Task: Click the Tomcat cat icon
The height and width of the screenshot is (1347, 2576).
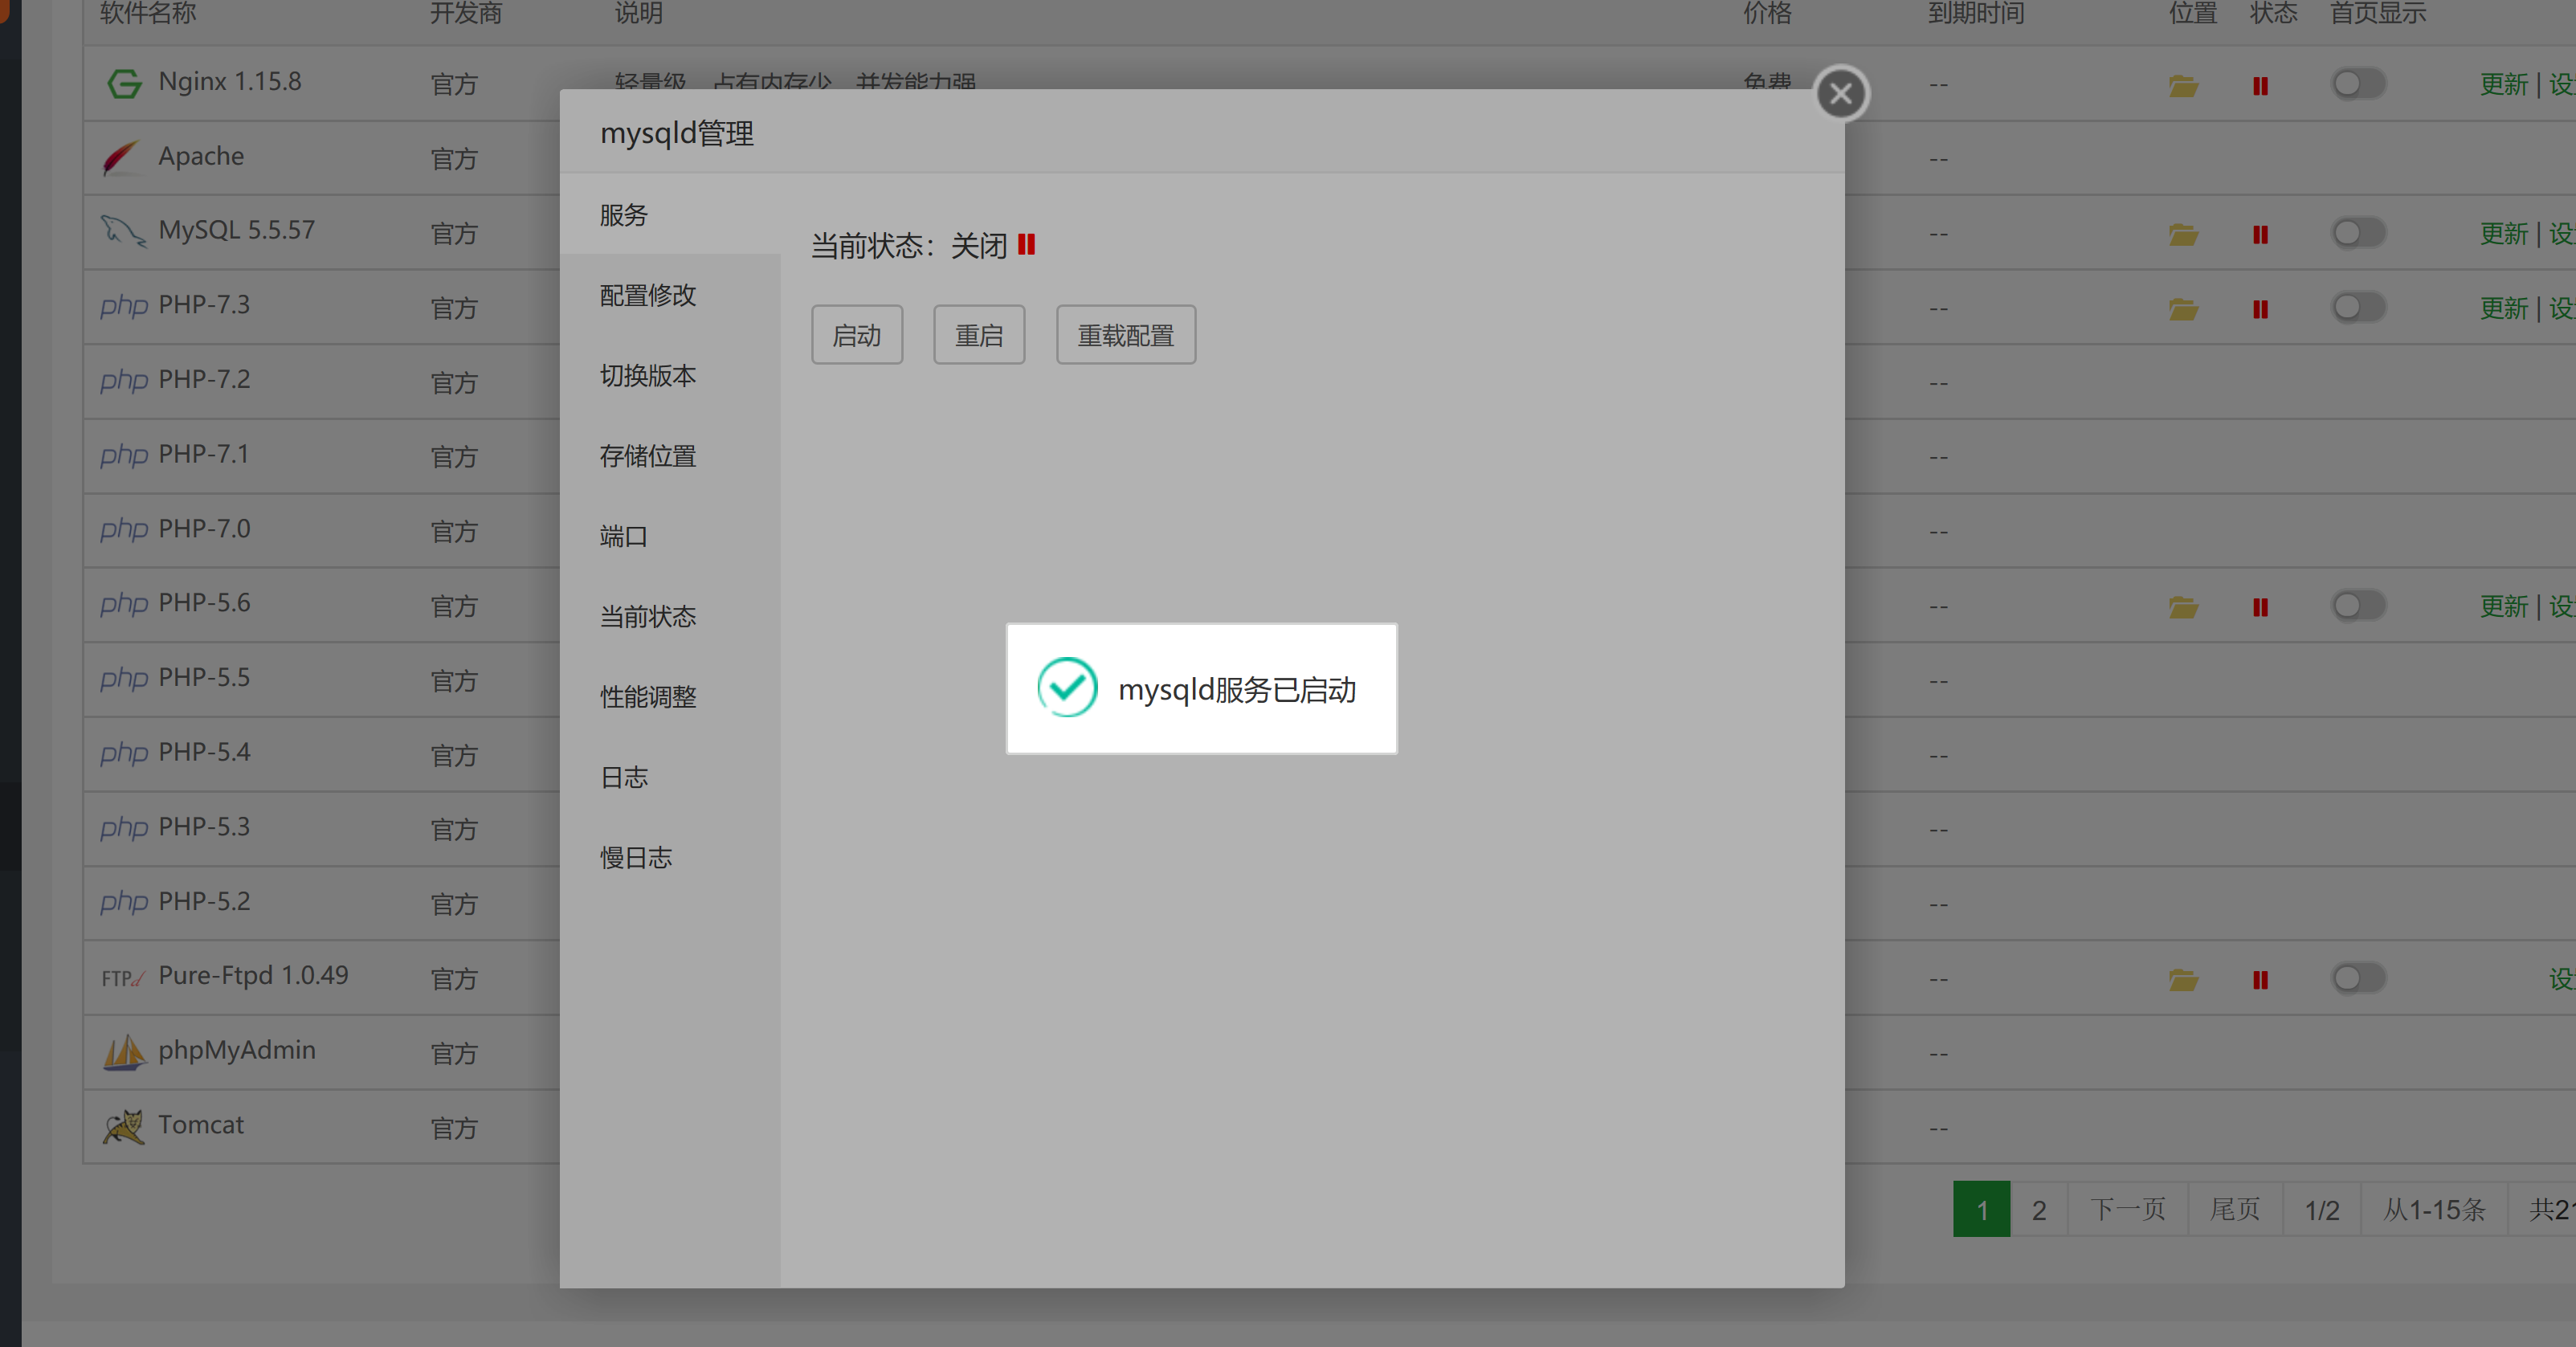Action: tap(124, 1127)
